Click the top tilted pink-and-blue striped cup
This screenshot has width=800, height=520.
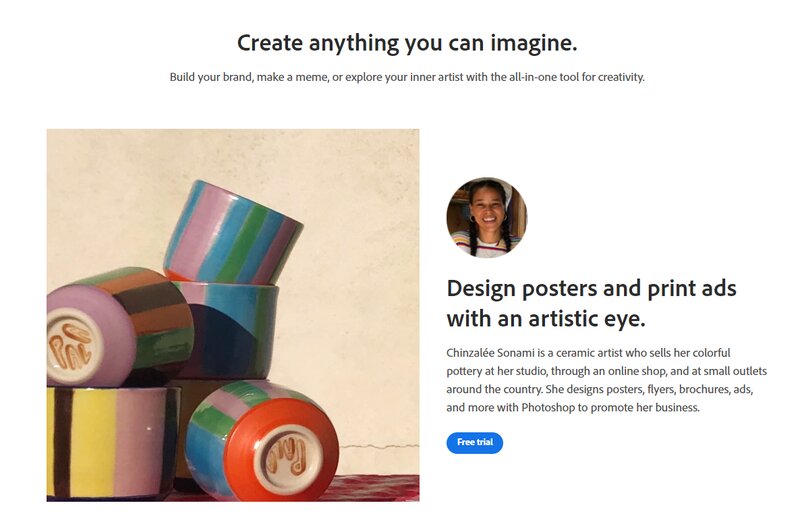pyautogui.click(x=233, y=232)
